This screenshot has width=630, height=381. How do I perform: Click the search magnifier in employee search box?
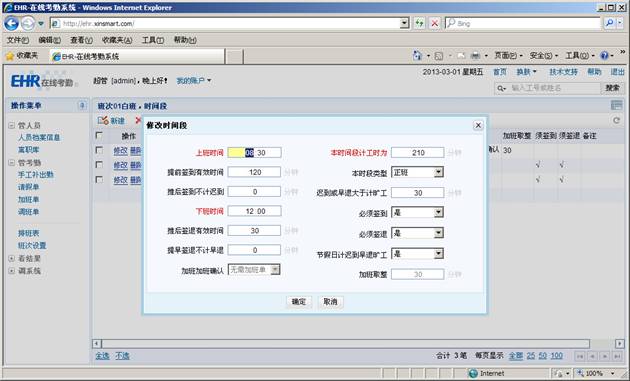coord(501,88)
